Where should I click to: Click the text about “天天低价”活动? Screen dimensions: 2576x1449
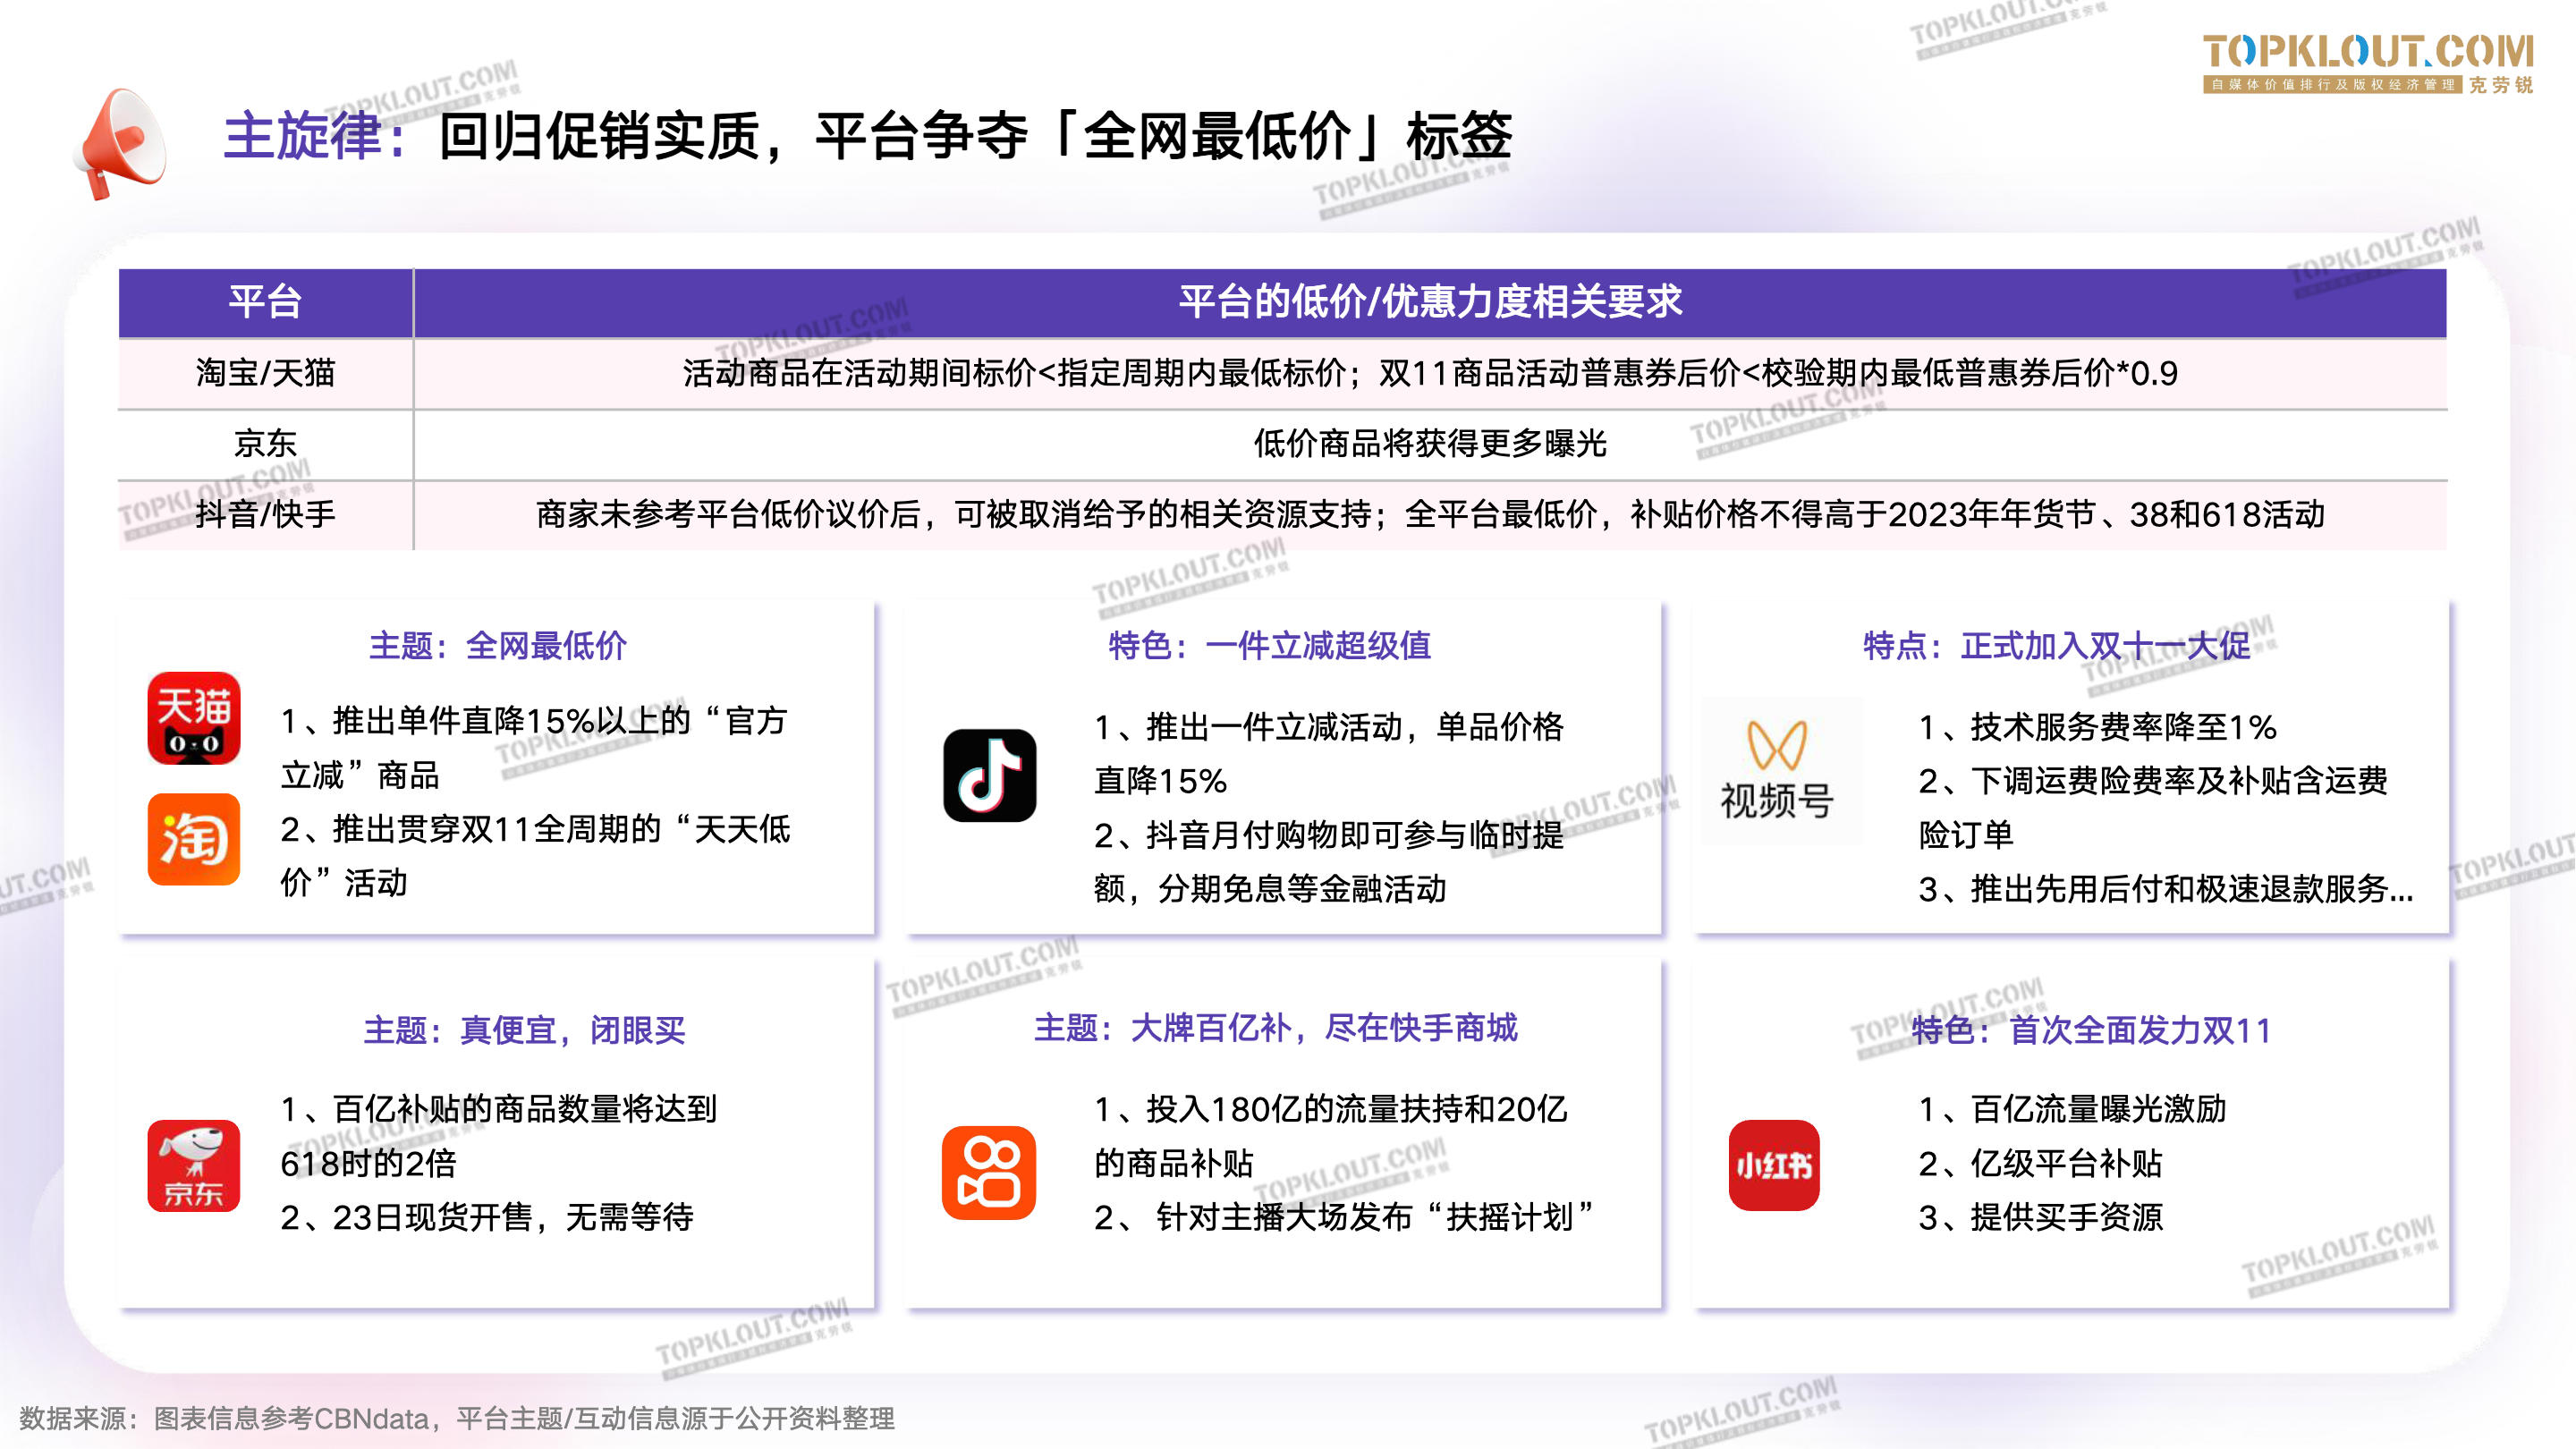click(x=535, y=856)
